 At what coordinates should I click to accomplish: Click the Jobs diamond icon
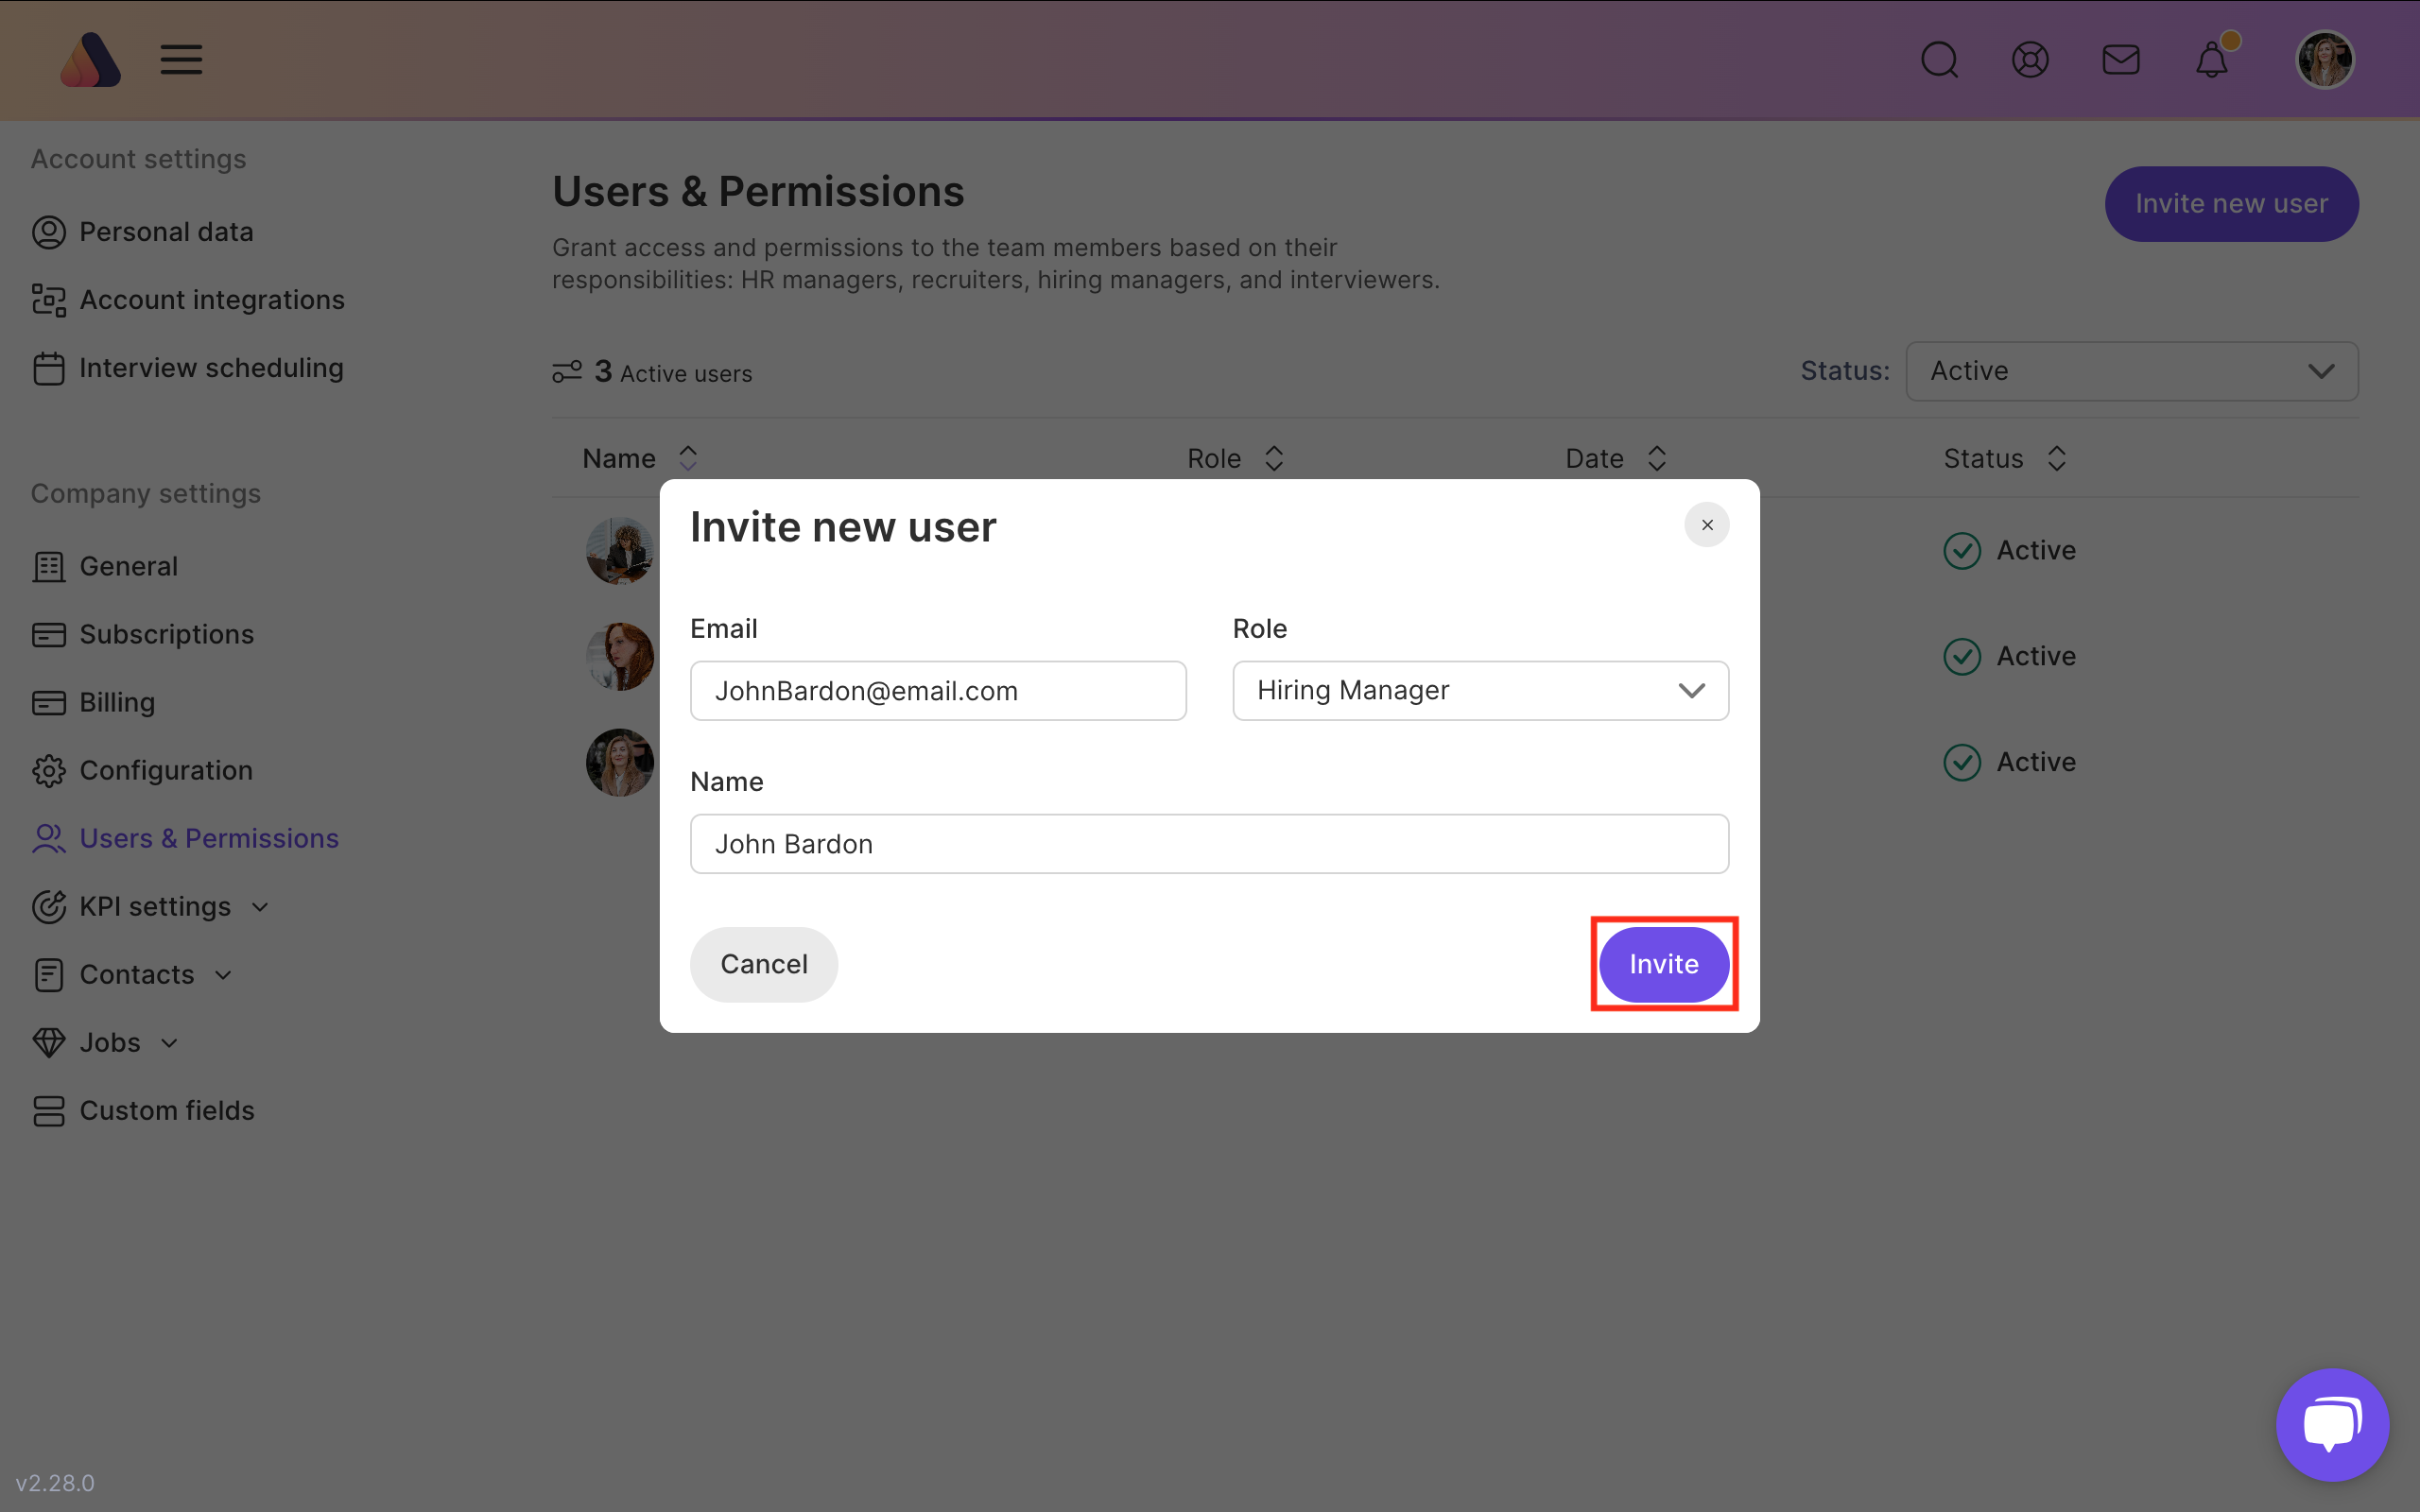click(x=48, y=1042)
